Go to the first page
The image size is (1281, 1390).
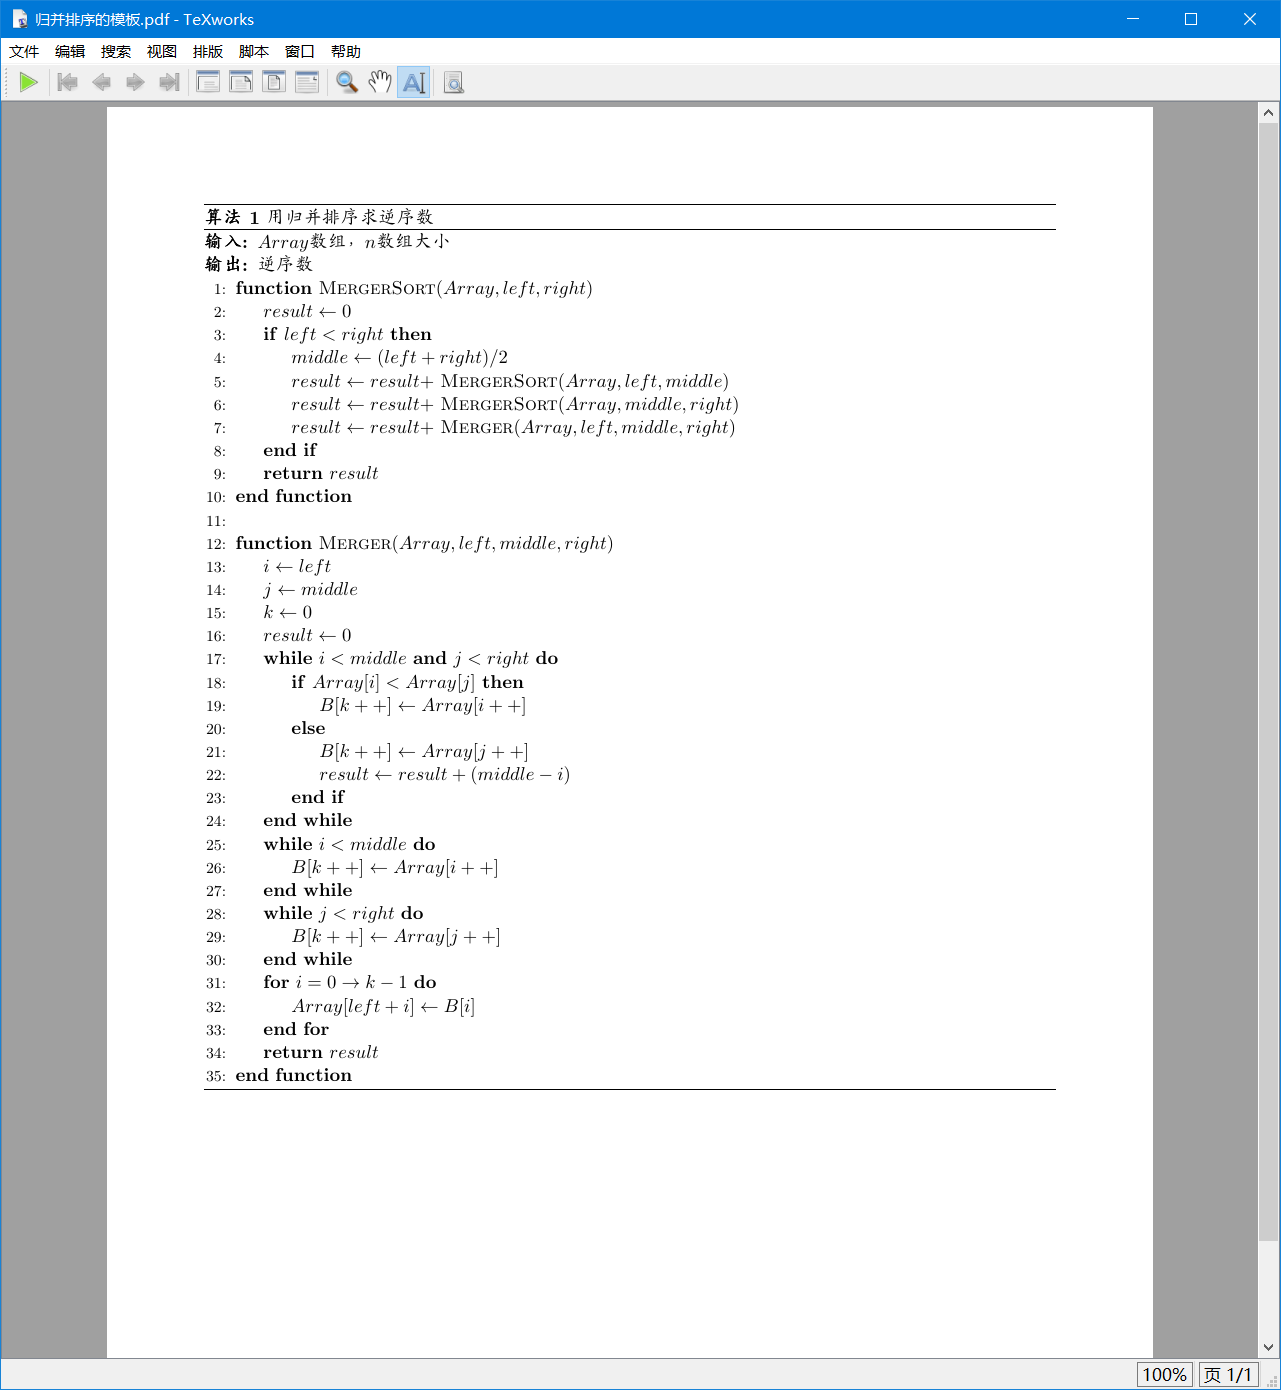tap(68, 82)
